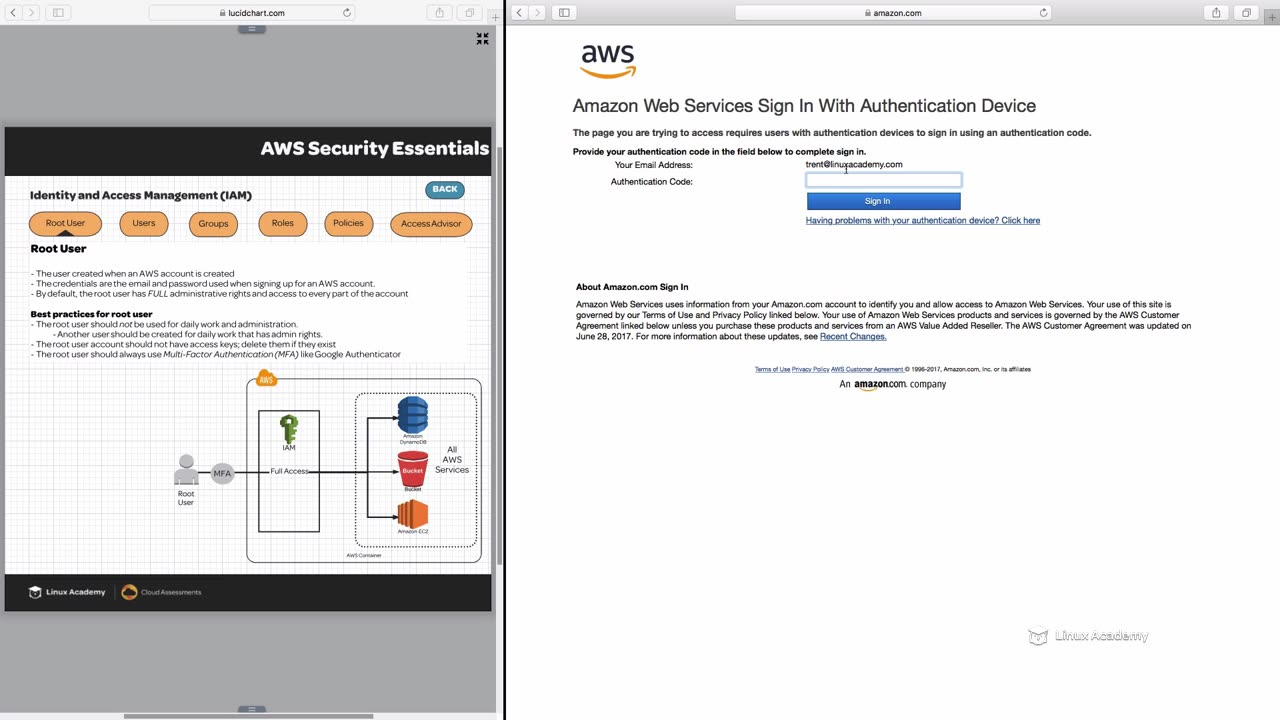Go forward in the Lucidchart Safari window
The height and width of the screenshot is (720, 1280).
pyautogui.click(x=32, y=13)
